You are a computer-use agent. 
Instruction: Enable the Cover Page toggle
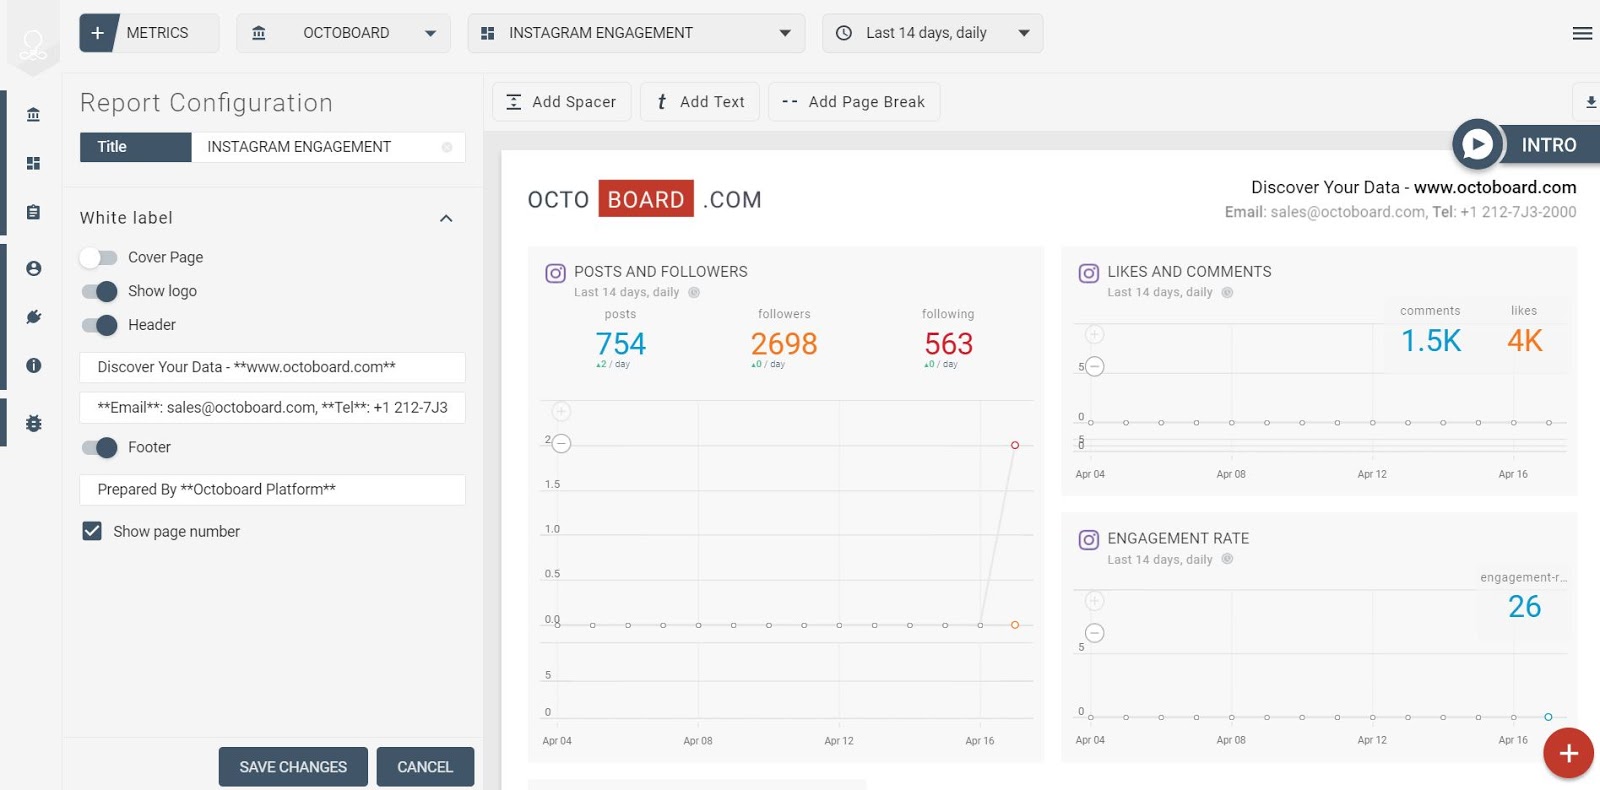(x=99, y=257)
